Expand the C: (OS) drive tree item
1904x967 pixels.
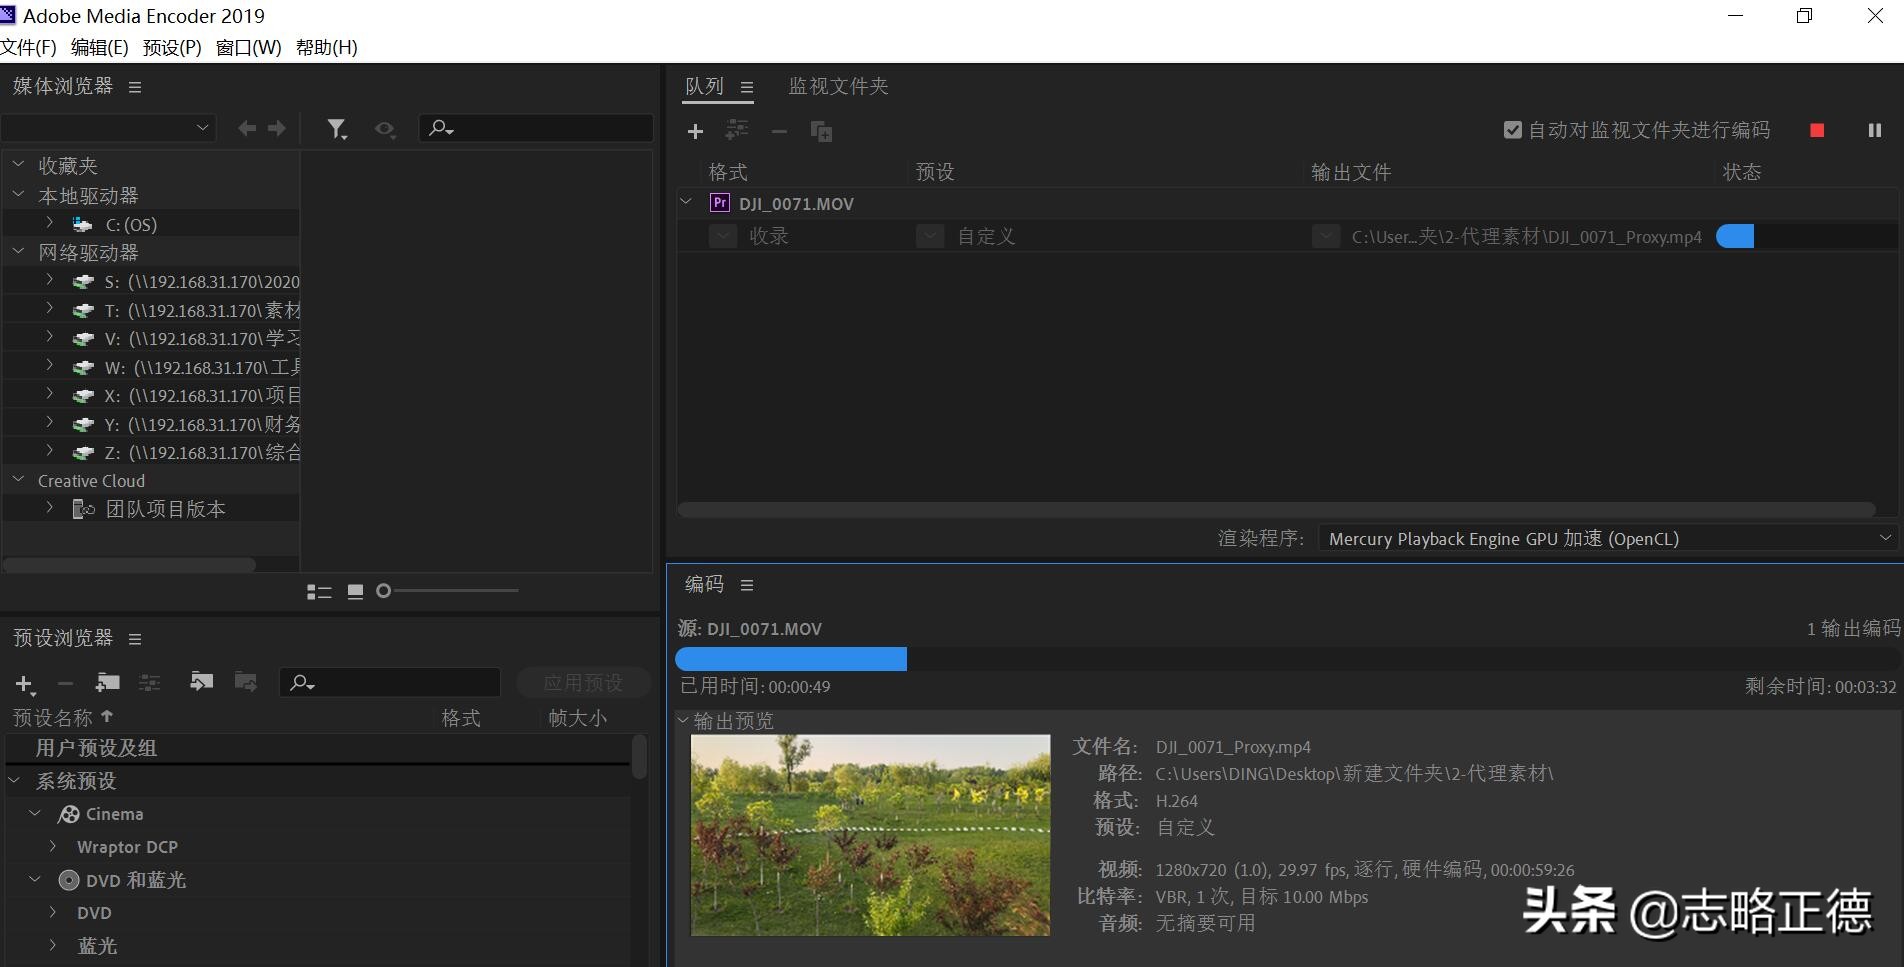coord(49,223)
